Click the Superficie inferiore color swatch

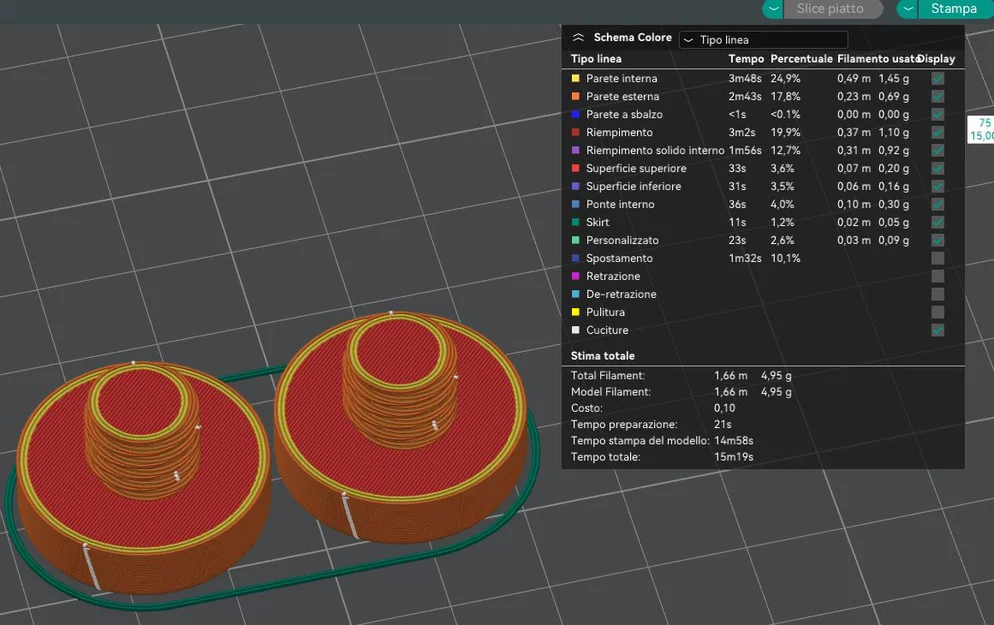point(576,186)
